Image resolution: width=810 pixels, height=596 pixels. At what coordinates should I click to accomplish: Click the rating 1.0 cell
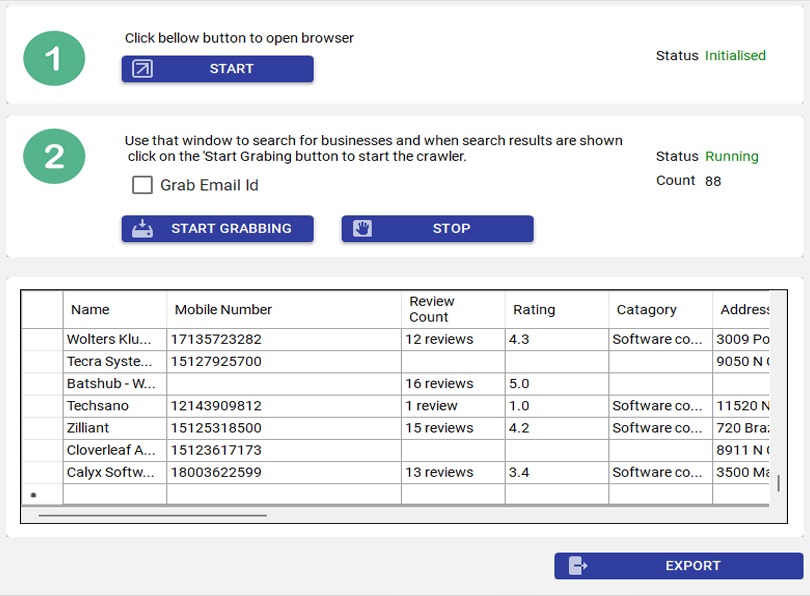[x=557, y=406]
